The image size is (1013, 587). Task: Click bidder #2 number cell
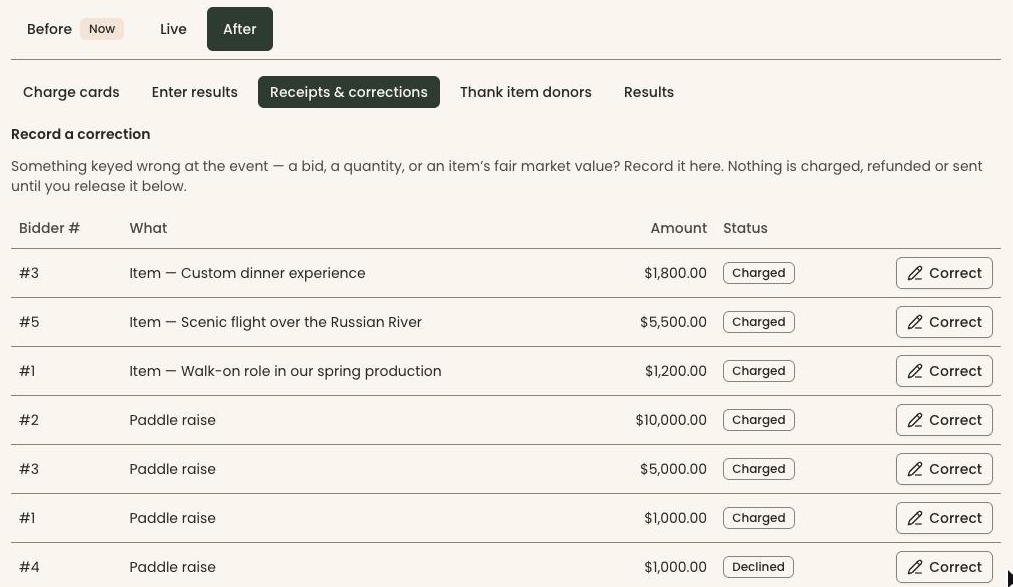click(29, 420)
